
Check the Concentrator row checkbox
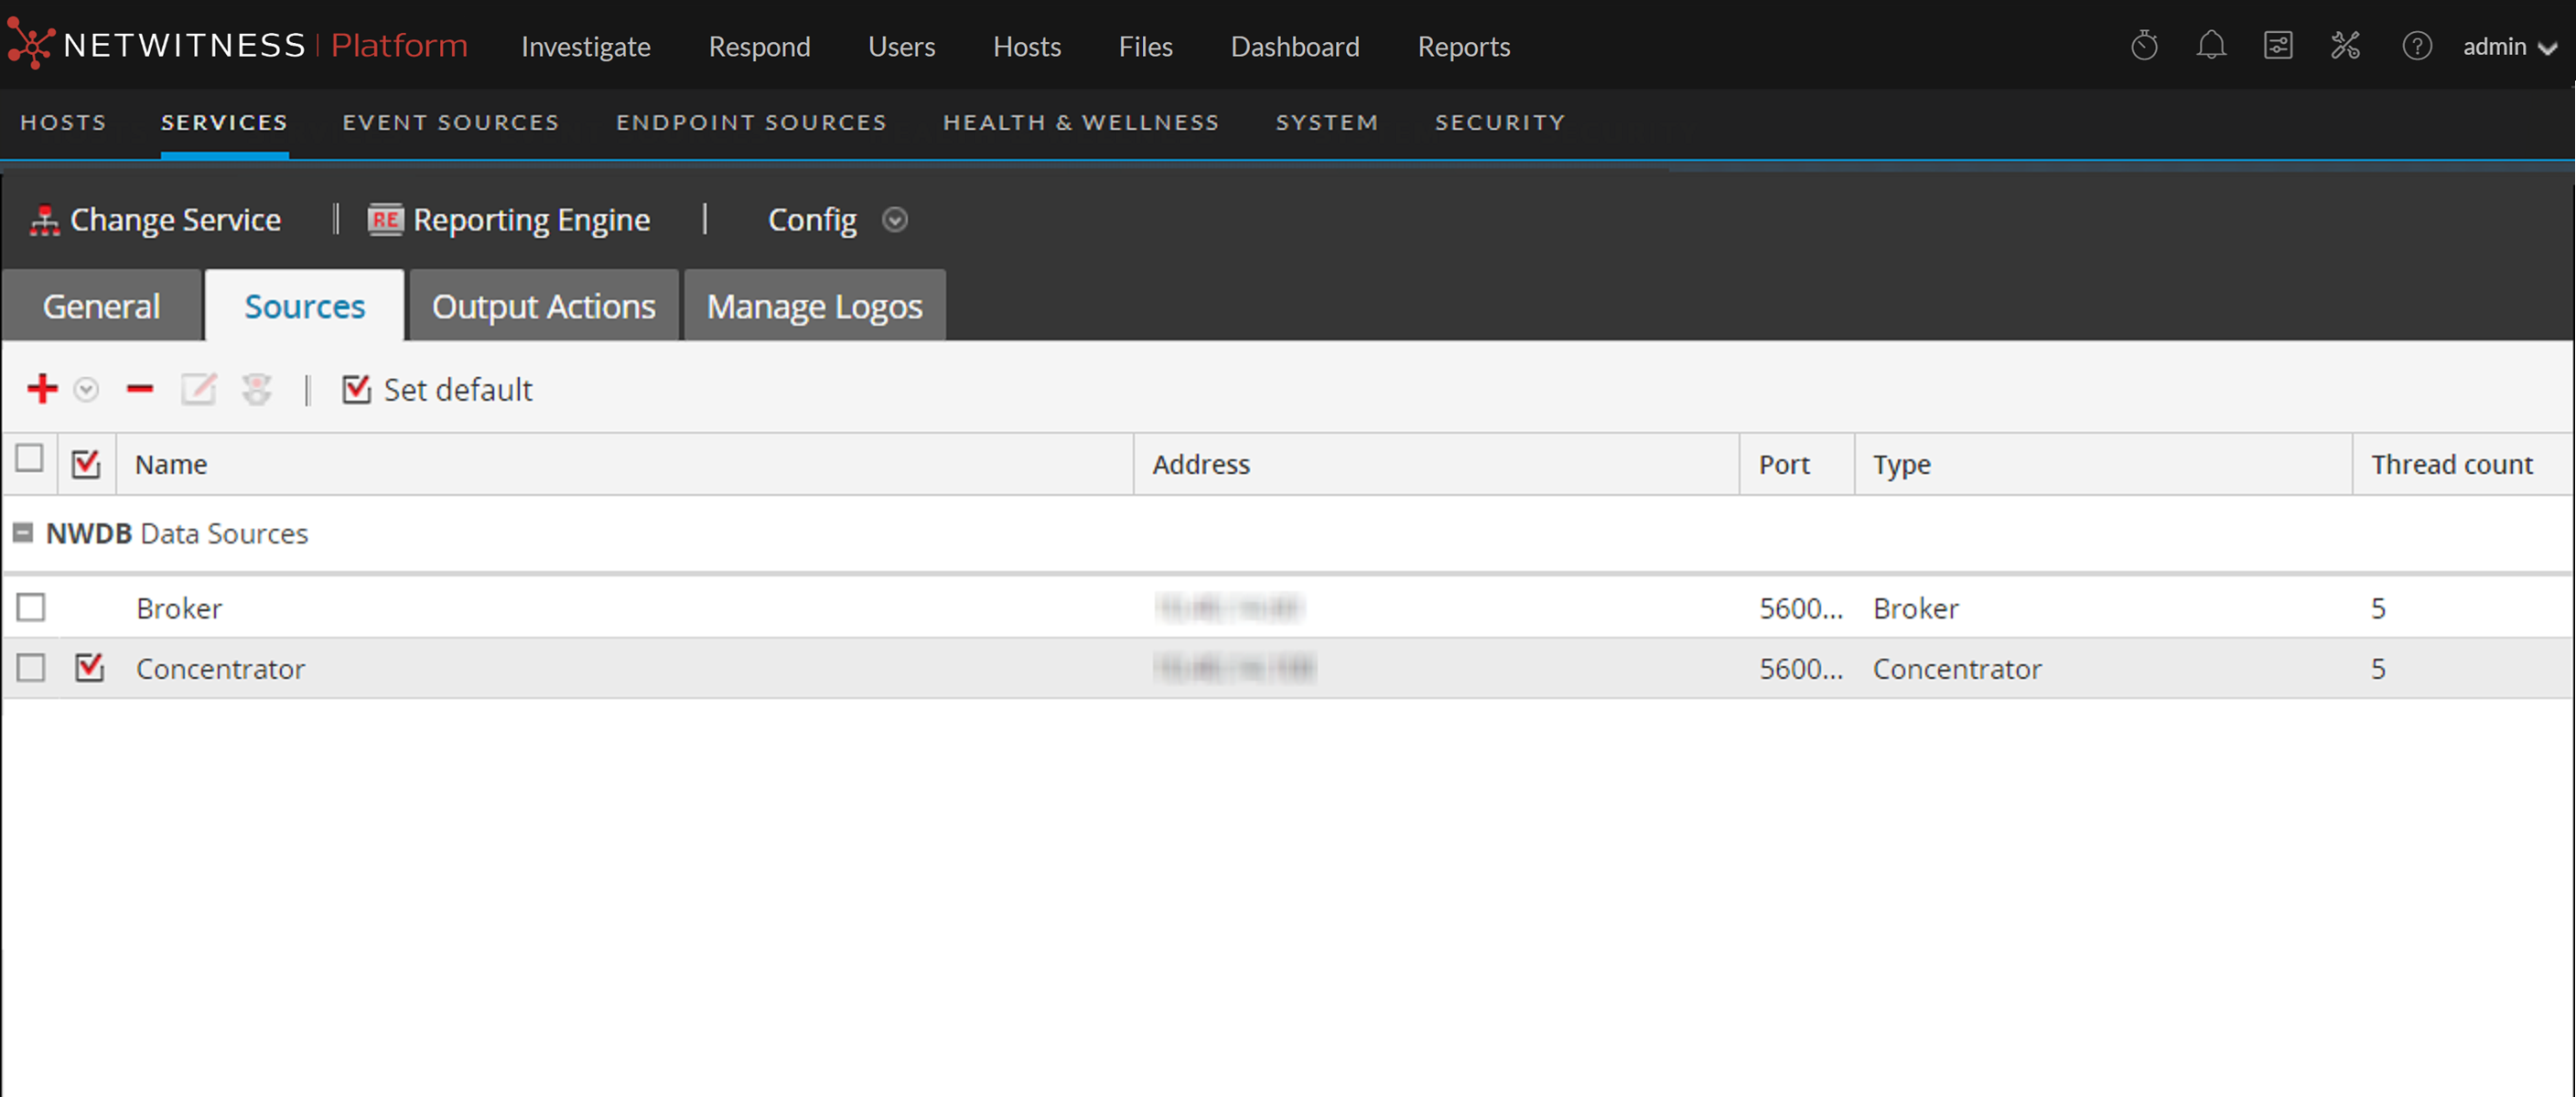point(31,668)
